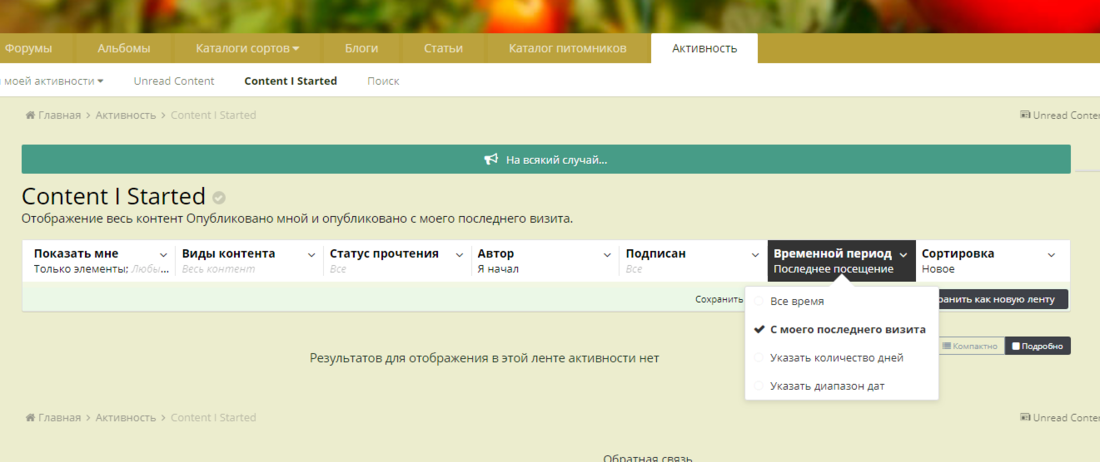Open the 'Подписан' filter dropdown

coord(692,261)
